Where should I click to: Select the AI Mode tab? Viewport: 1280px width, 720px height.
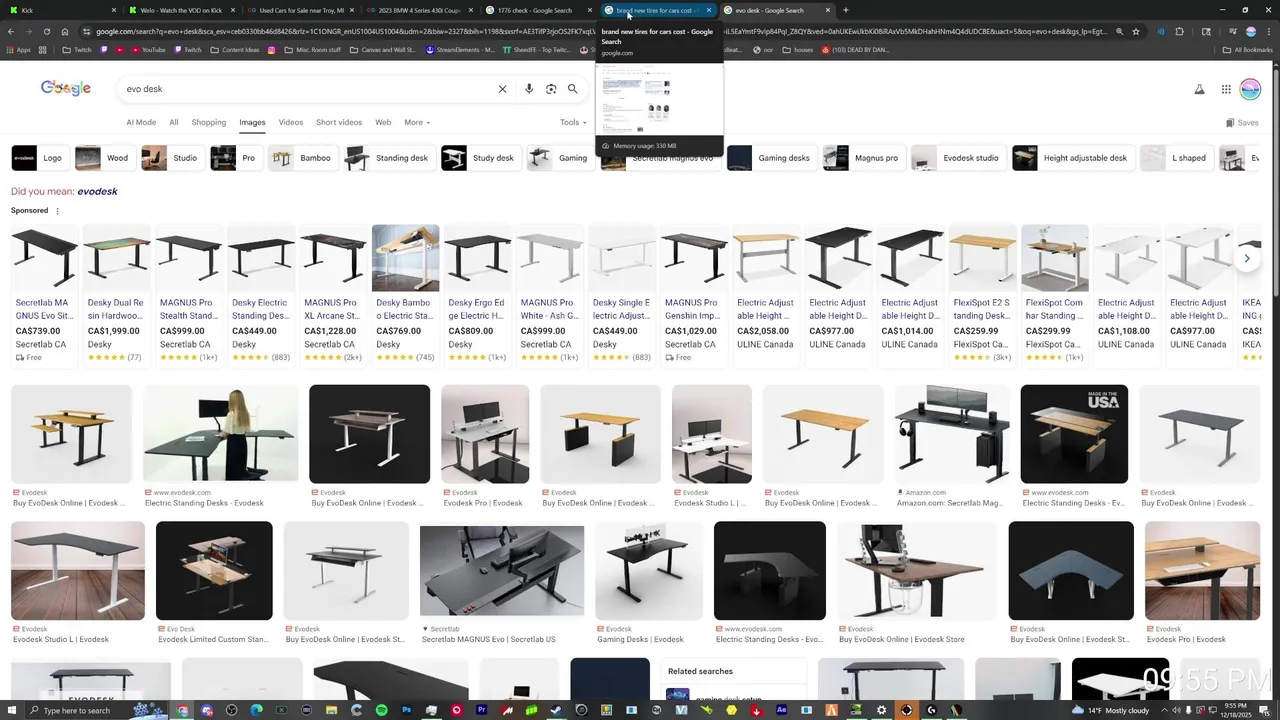[141, 122]
